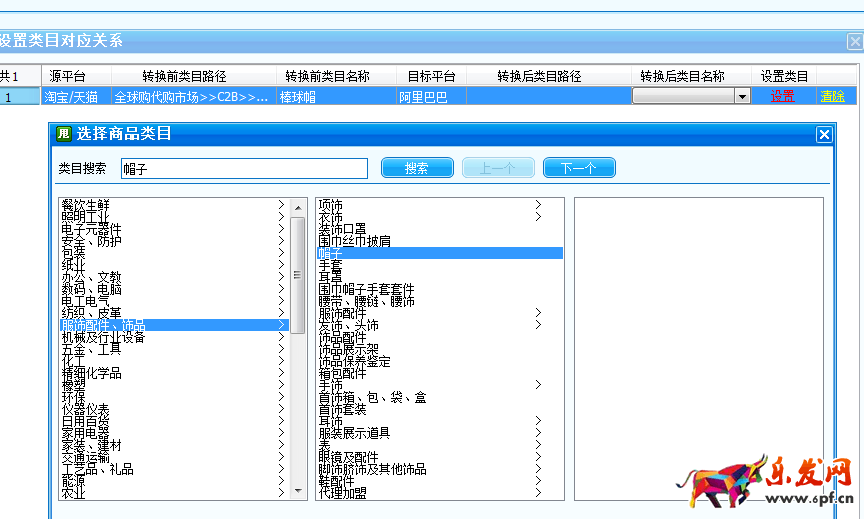
Task: Click the green app icon in dialog title
Action: pyautogui.click(x=64, y=134)
